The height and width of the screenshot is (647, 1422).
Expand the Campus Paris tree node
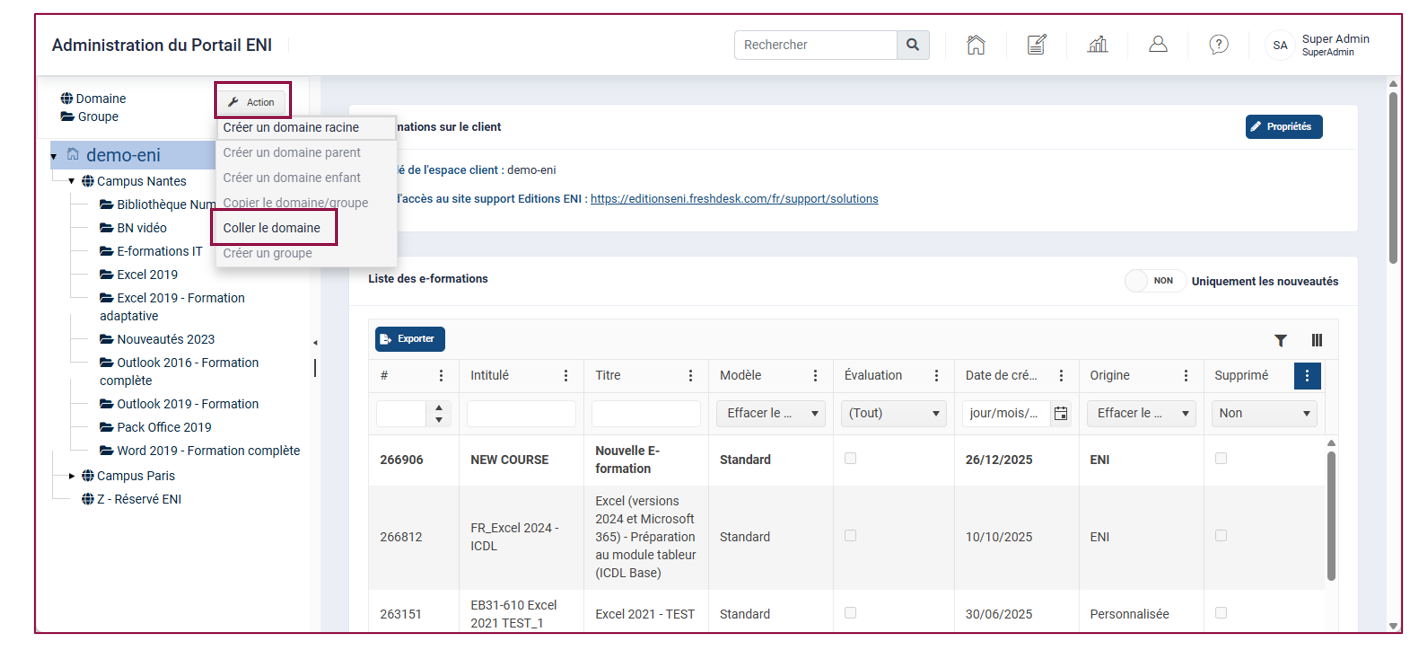[x=72, y=476]
